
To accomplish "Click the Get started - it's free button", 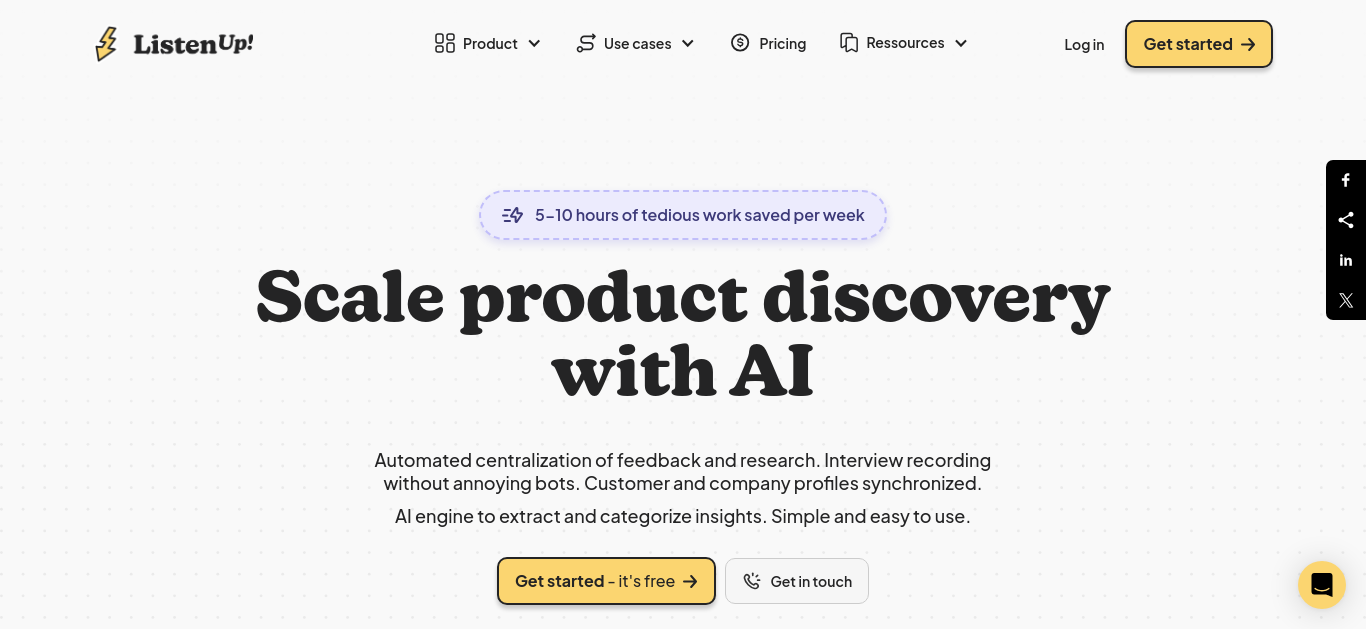I will [x=606, y=581].
